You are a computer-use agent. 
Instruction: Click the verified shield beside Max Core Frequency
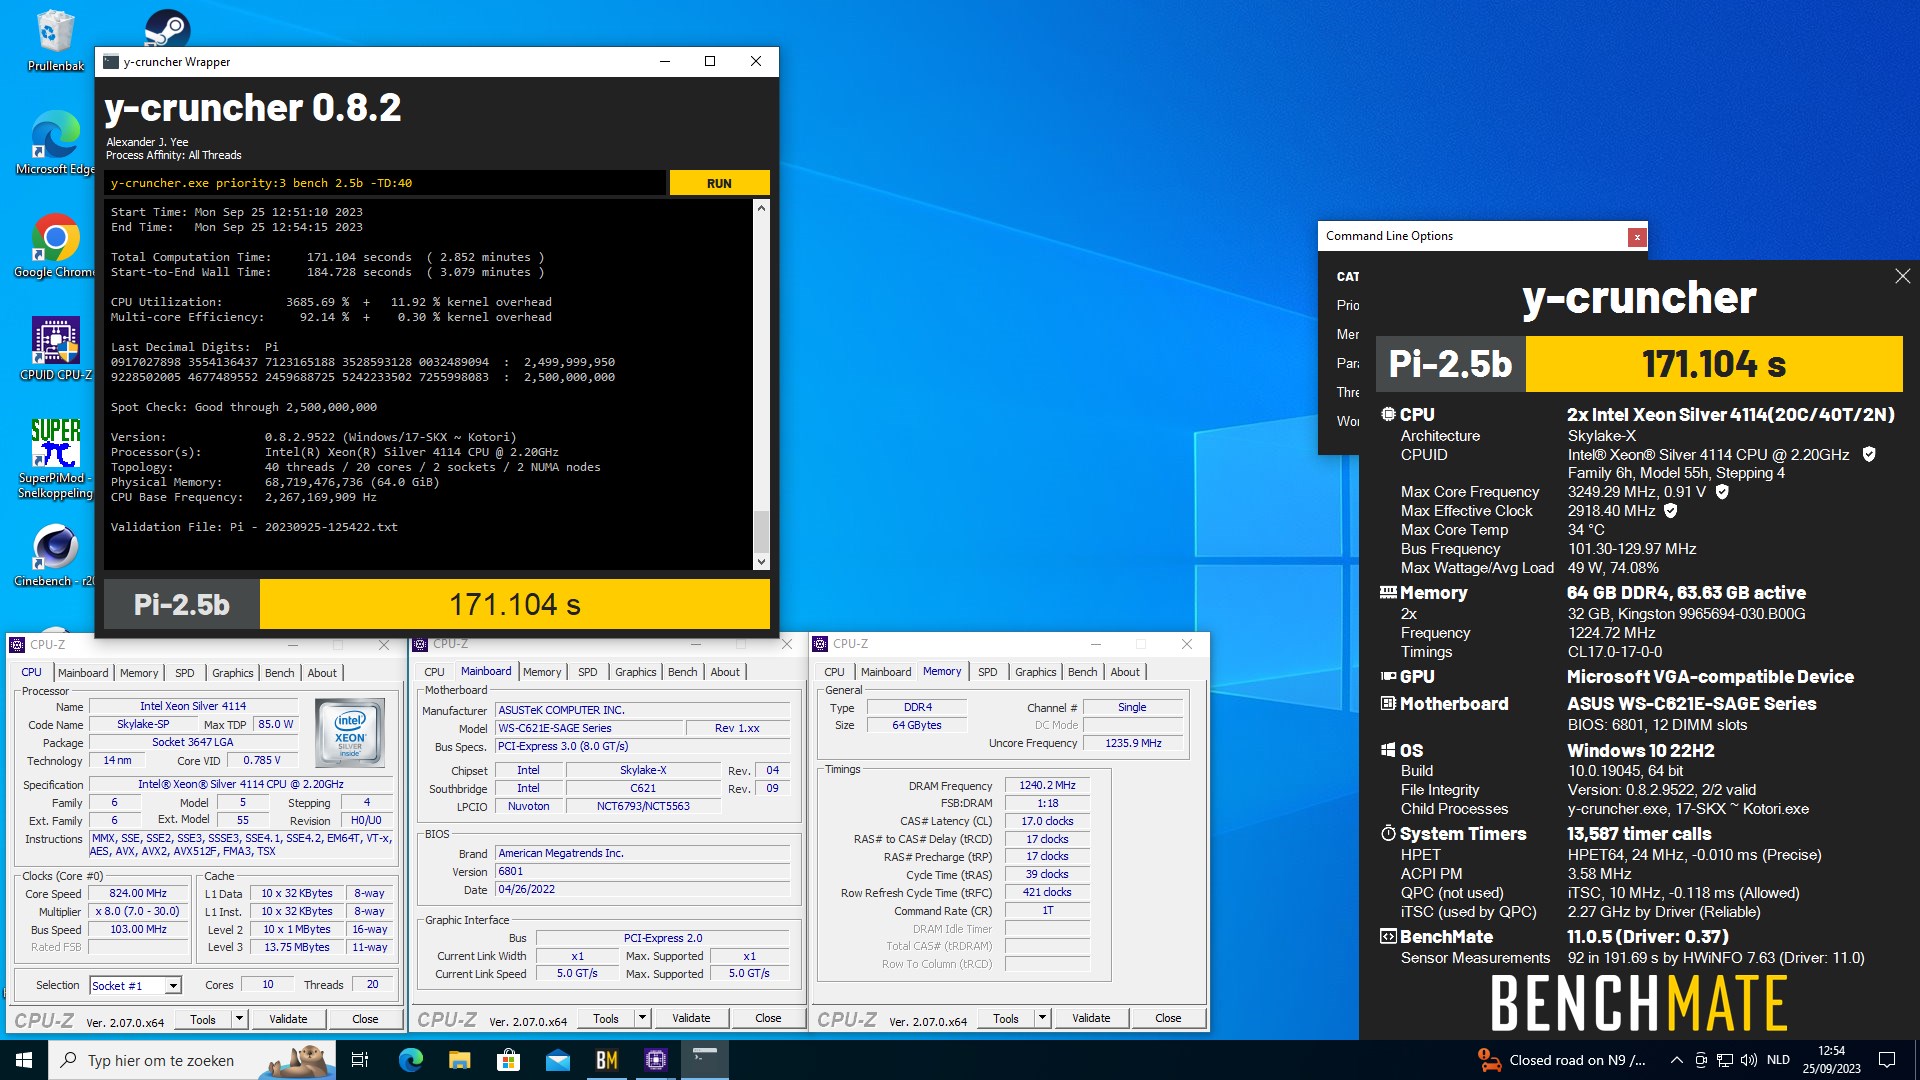point(1722,491)
